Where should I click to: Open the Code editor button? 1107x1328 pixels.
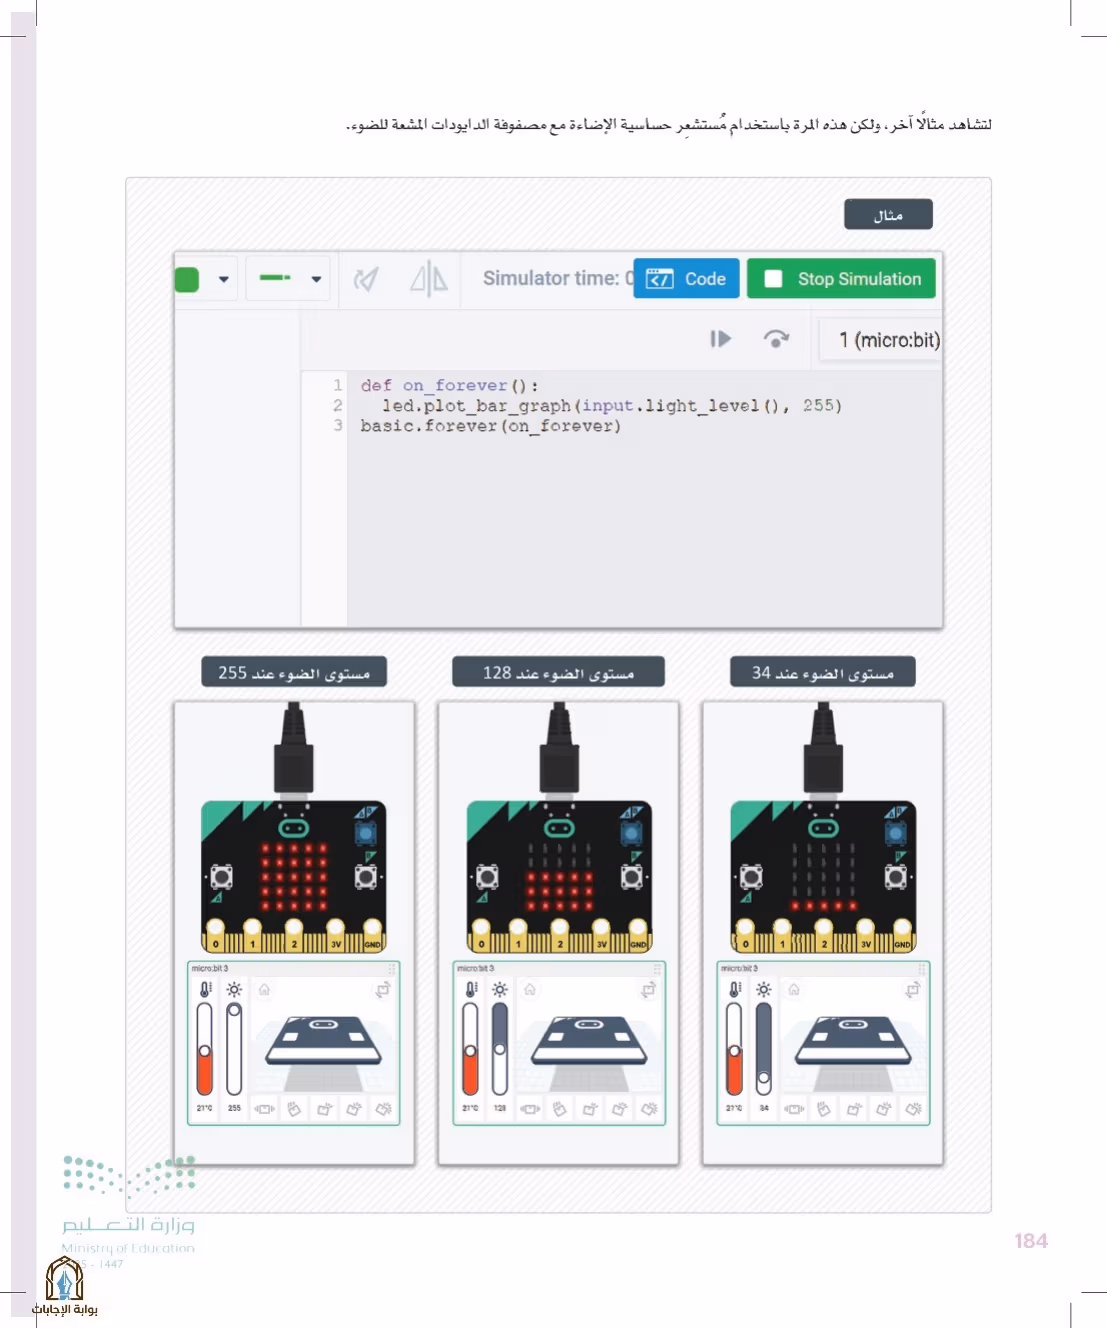pos(687,279)
